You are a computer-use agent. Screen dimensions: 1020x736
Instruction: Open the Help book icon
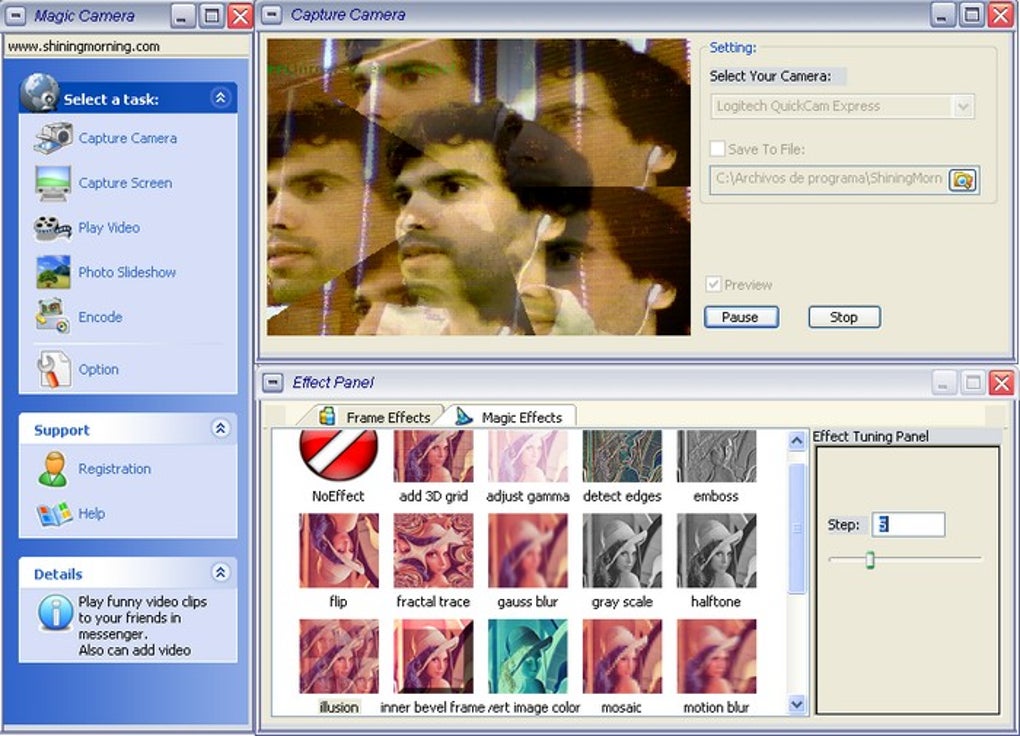(54, 514)
